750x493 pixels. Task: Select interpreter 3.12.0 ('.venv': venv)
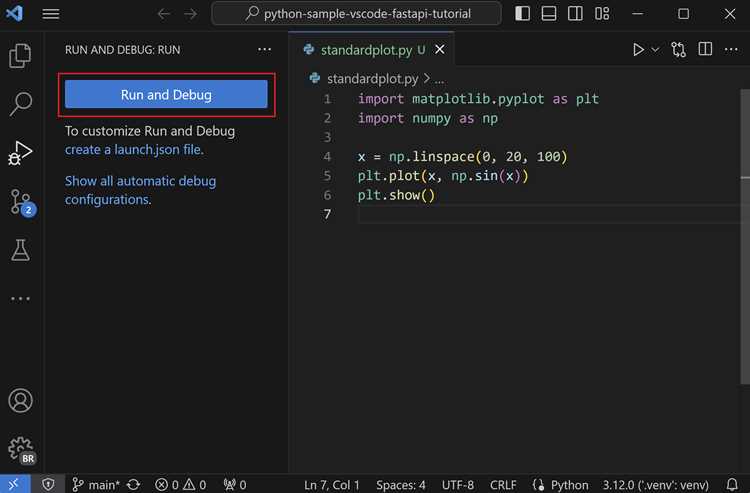click(x=655, y=484)
